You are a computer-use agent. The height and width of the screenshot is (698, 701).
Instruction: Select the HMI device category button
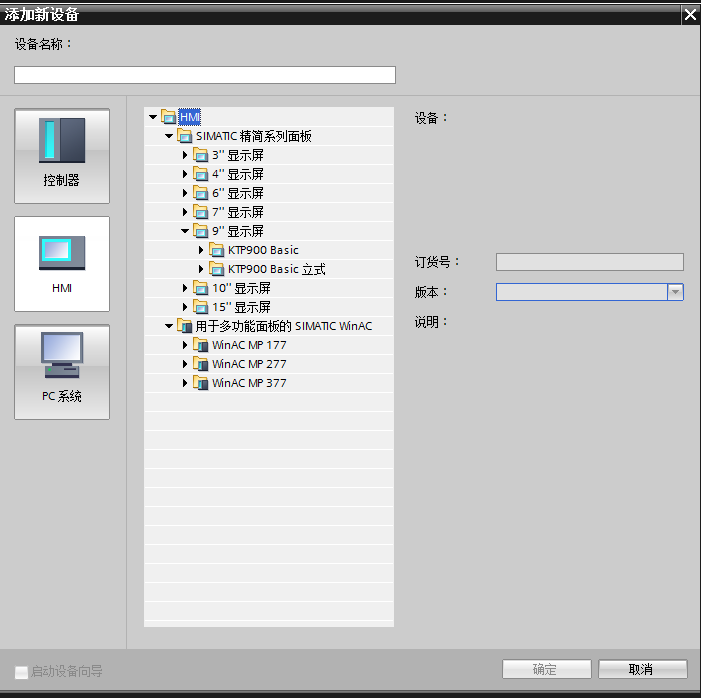(x=62, y=264)
